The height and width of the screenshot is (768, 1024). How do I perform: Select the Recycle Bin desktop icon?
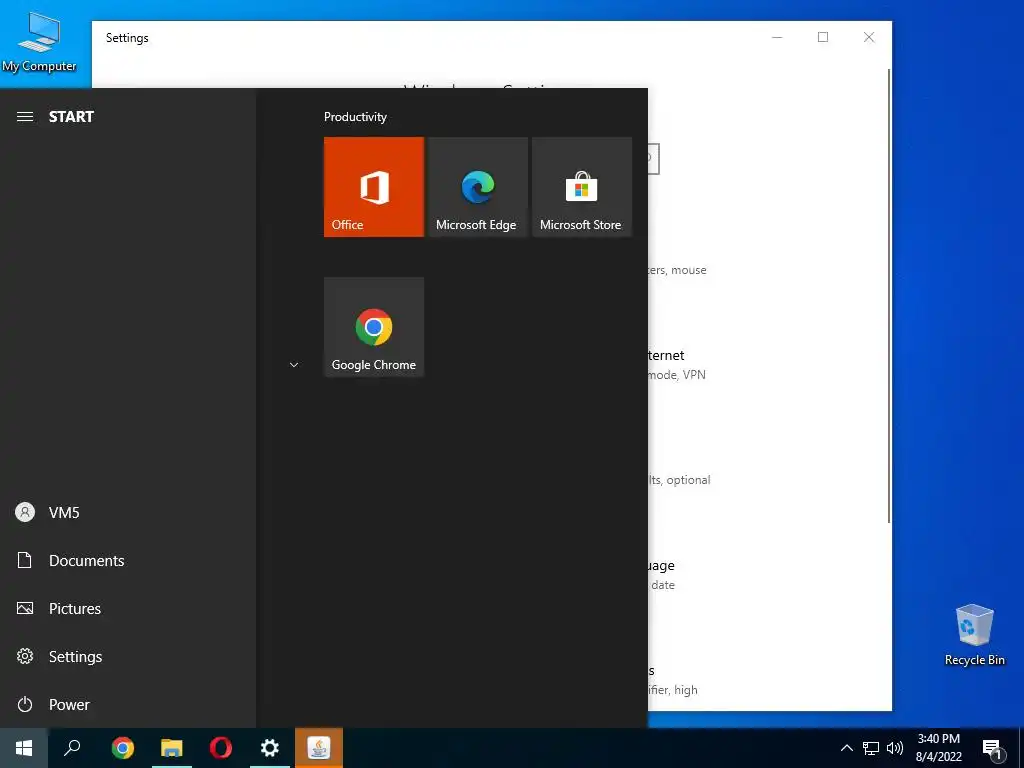click(x=974, y=635)
